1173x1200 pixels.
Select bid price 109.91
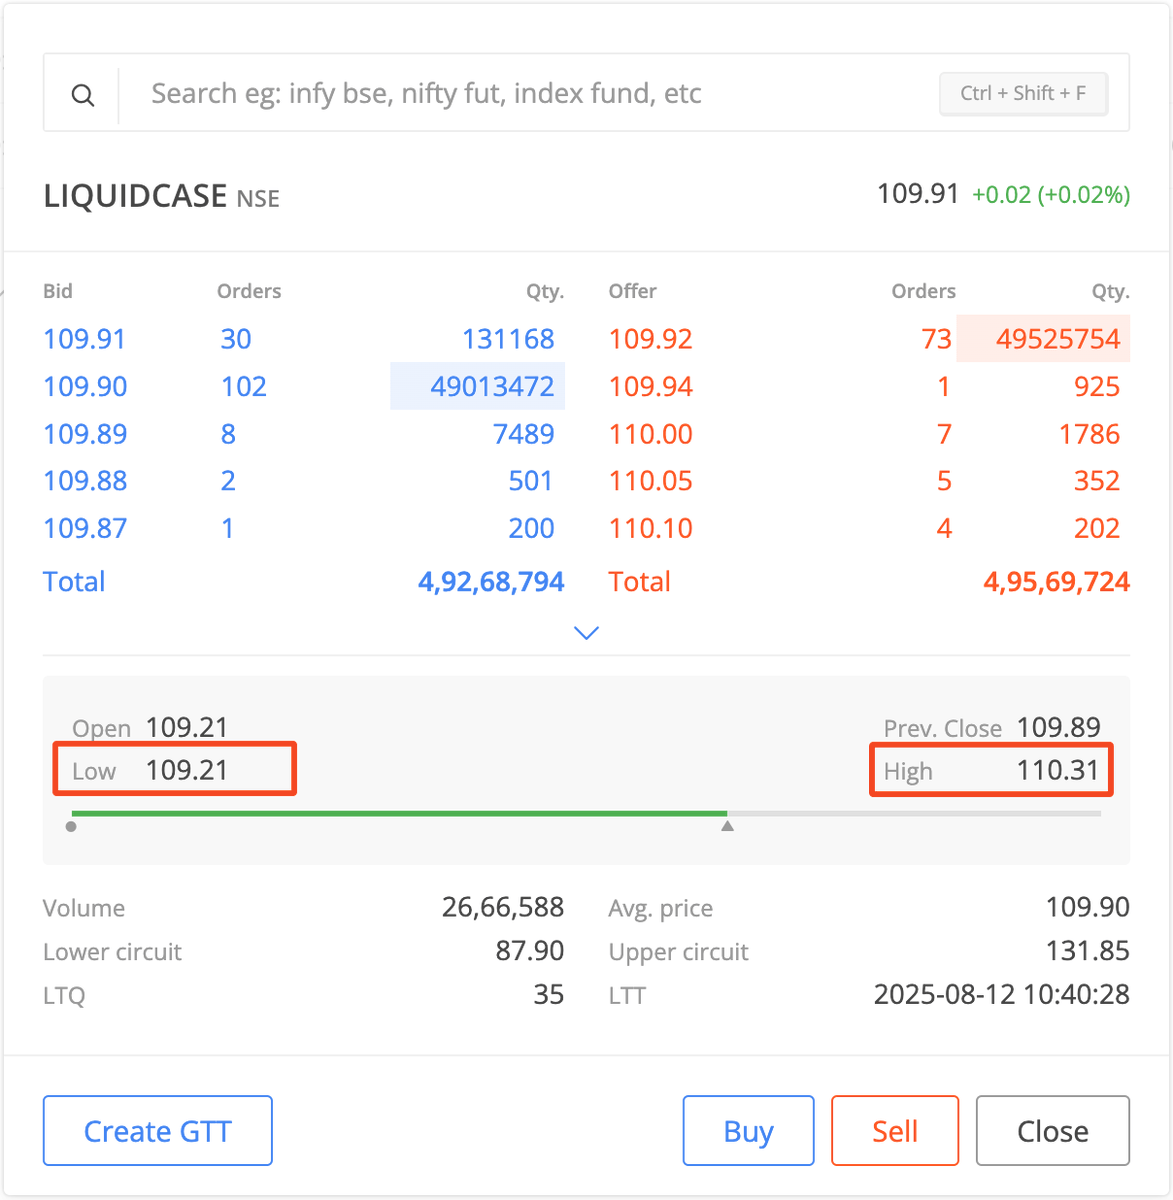pos(85,339)
